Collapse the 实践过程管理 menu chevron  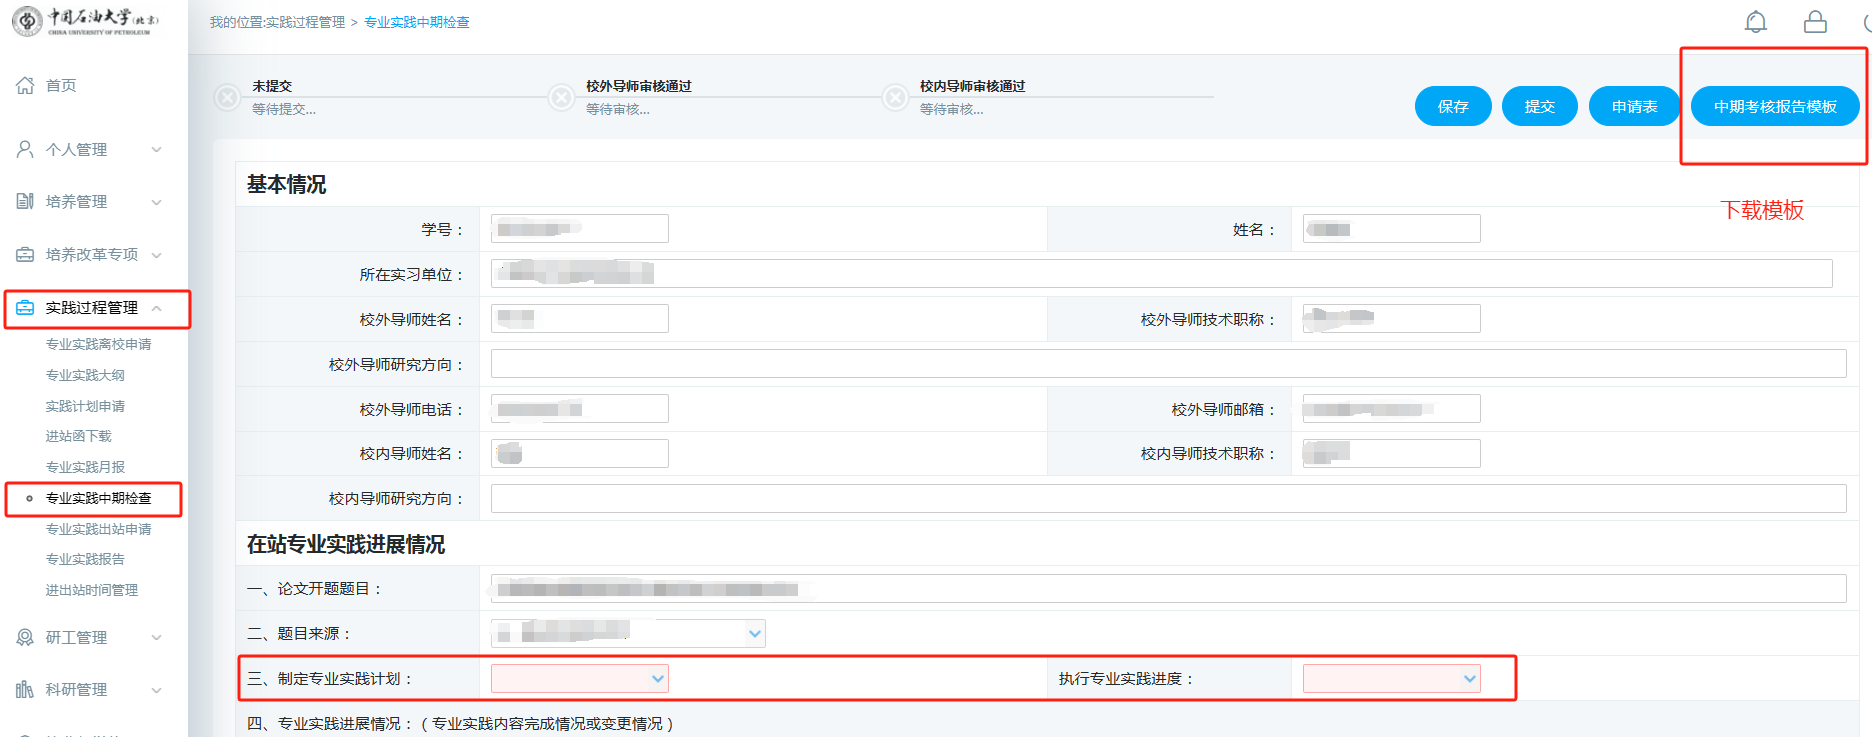157,308
